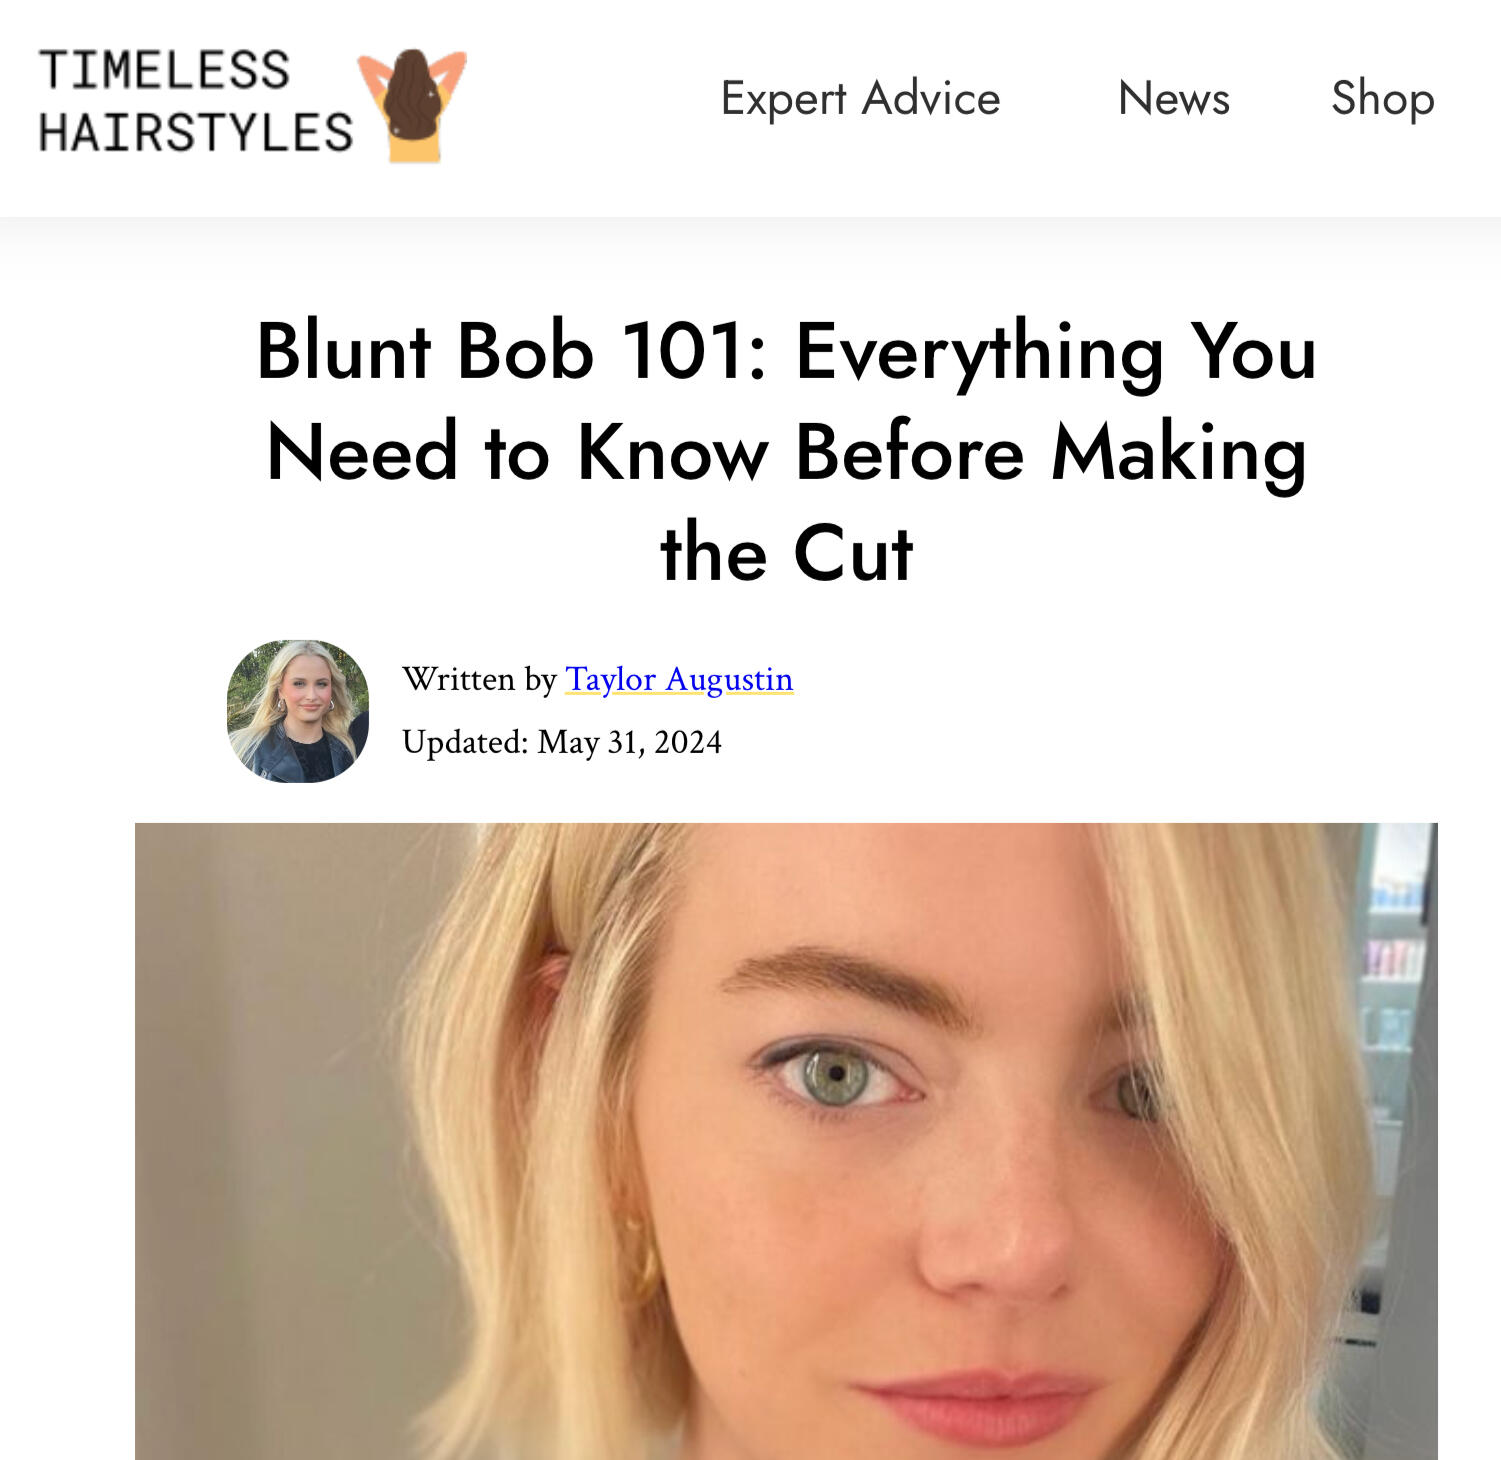Click the author's round profile photo
1501x1460 pixels.
pyautogui.click(x=298, y=711)
